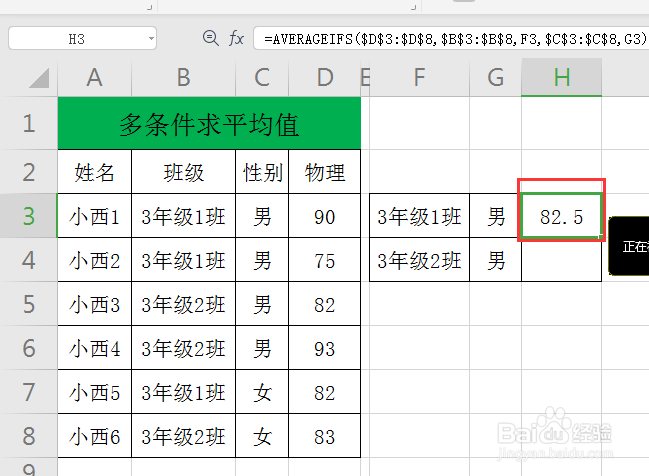Click 女 gender cell in 小西6 row

tap(262, 435)
